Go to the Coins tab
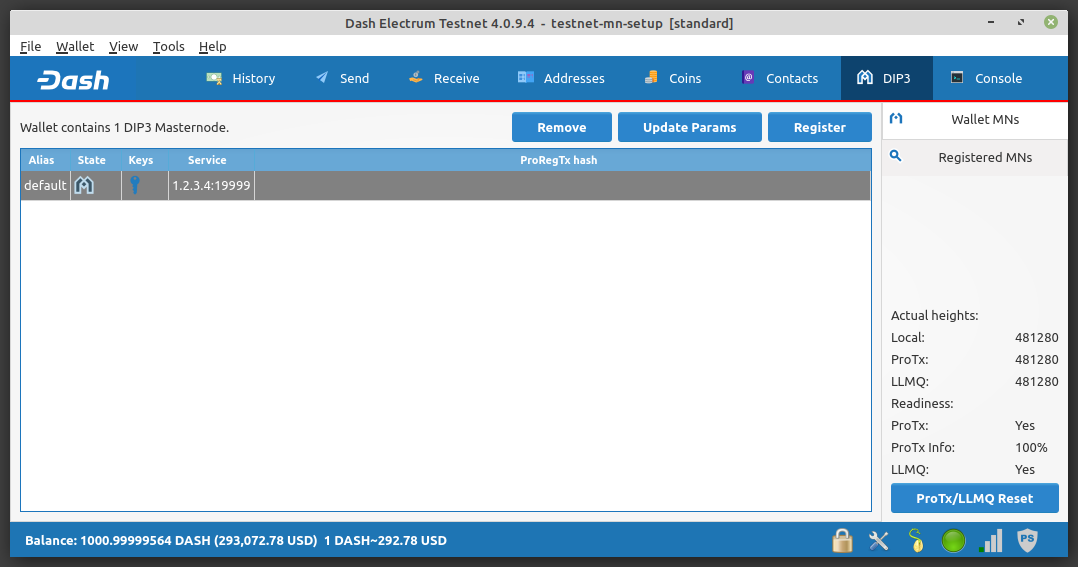The image size is (1078, 567). click(672, 78)
